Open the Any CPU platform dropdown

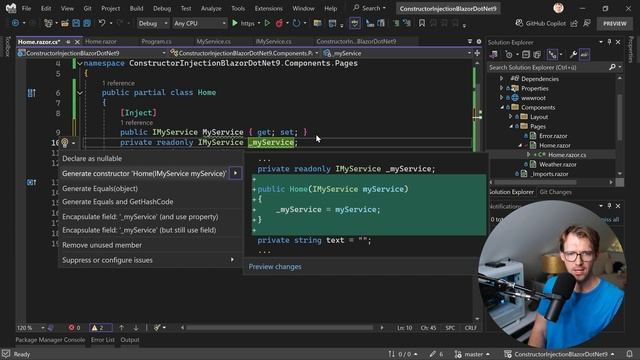pyautogui.click(x=200, y=23)
